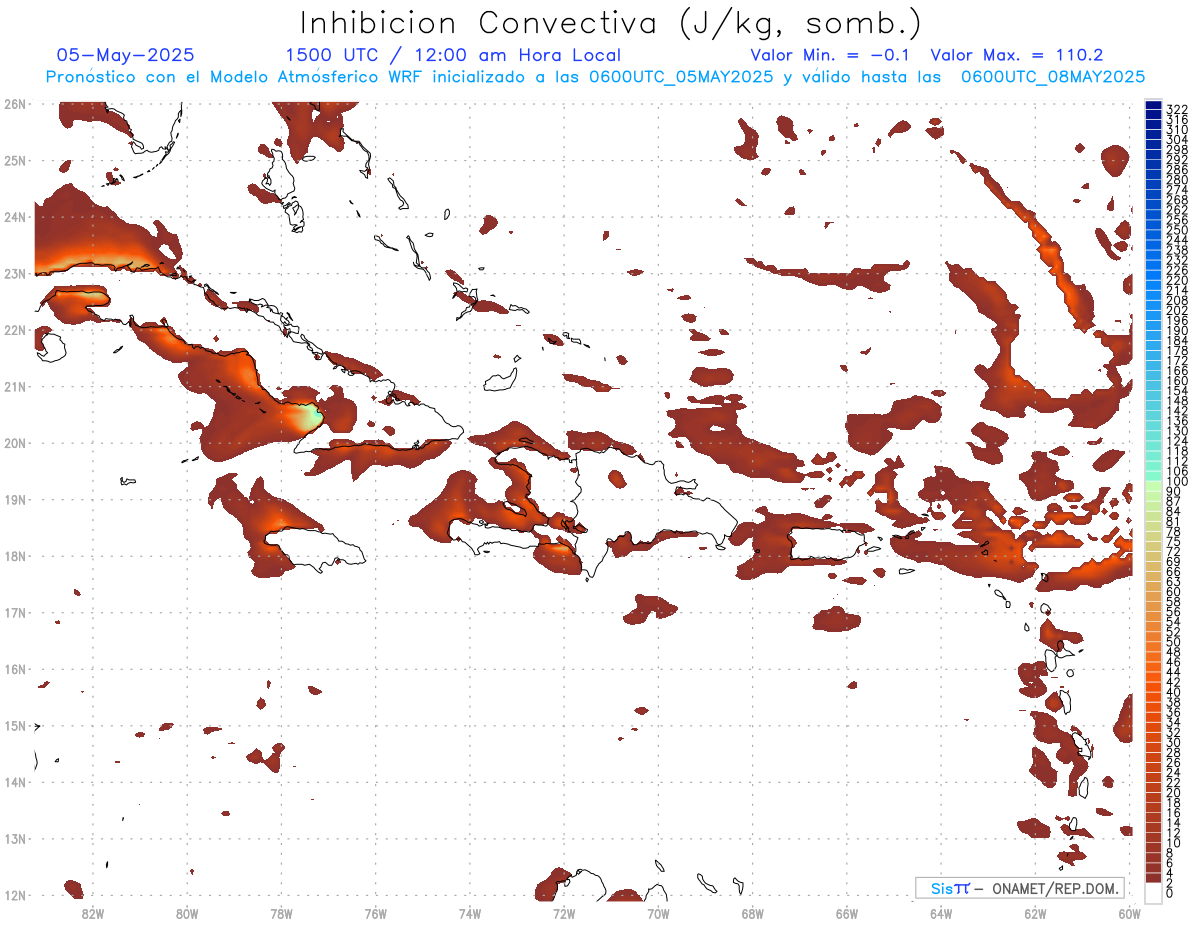Click the 12N latitude label
The width and height of the screenshot is (1200, 927).
[x=15, y=895]
